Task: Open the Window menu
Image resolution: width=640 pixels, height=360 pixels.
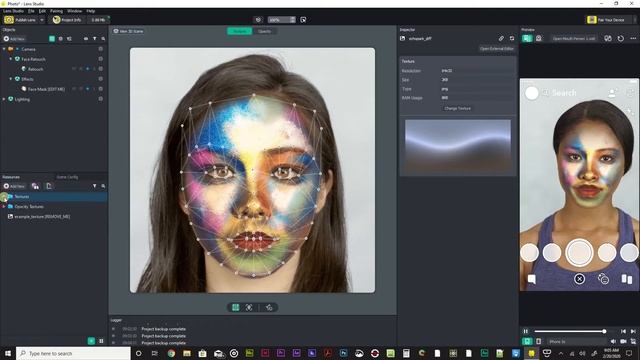Action: (x=74, y=11)
